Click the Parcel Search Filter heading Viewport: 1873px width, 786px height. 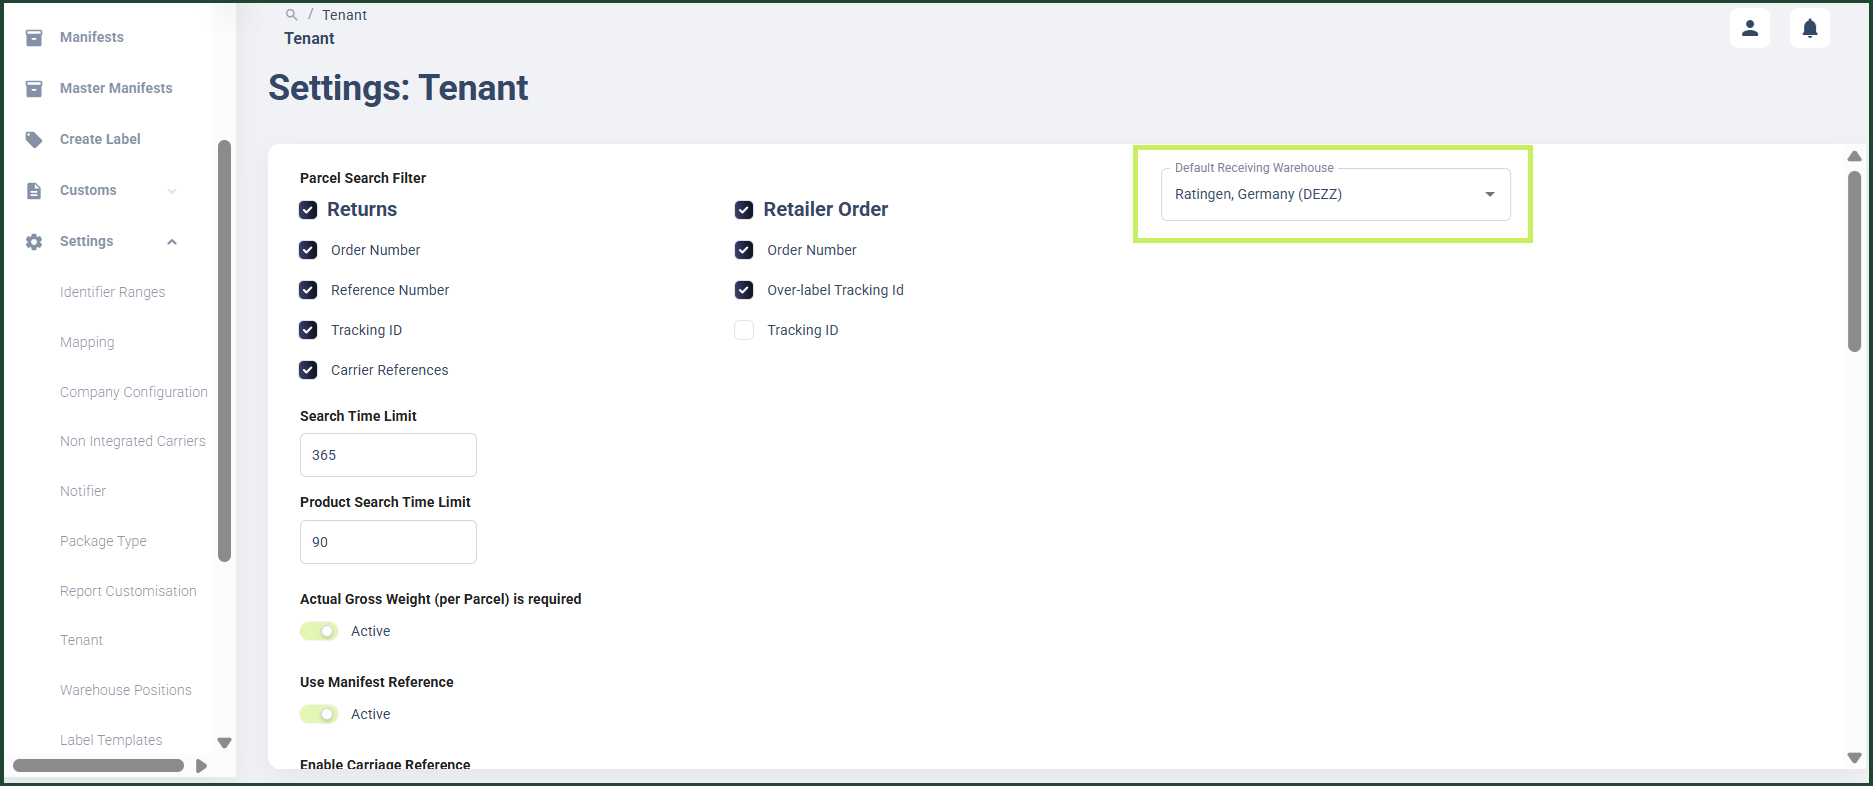[363, 178]
